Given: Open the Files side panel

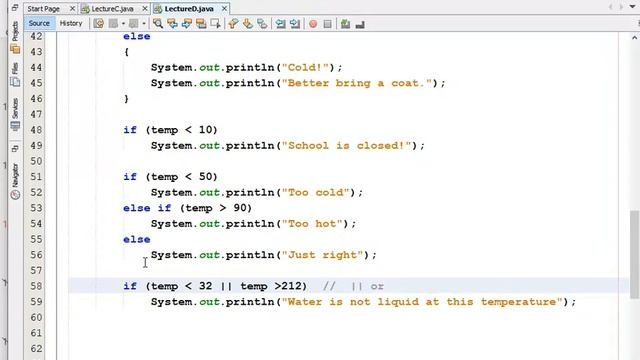Looking at the screenshot, I should click(15, 74).
